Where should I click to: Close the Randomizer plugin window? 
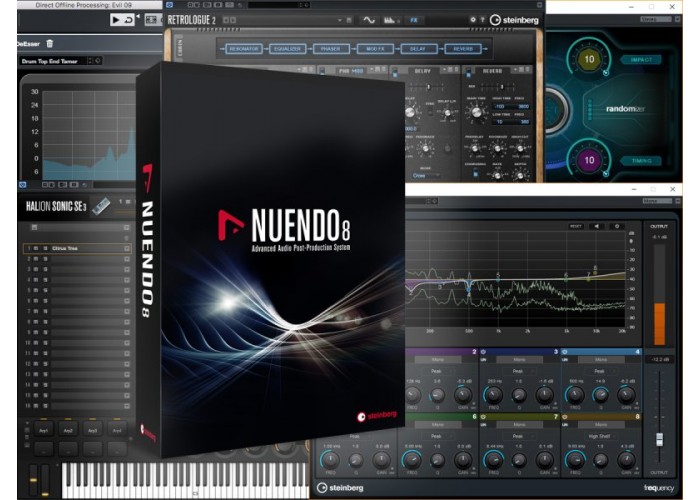[x=672, y=7]
